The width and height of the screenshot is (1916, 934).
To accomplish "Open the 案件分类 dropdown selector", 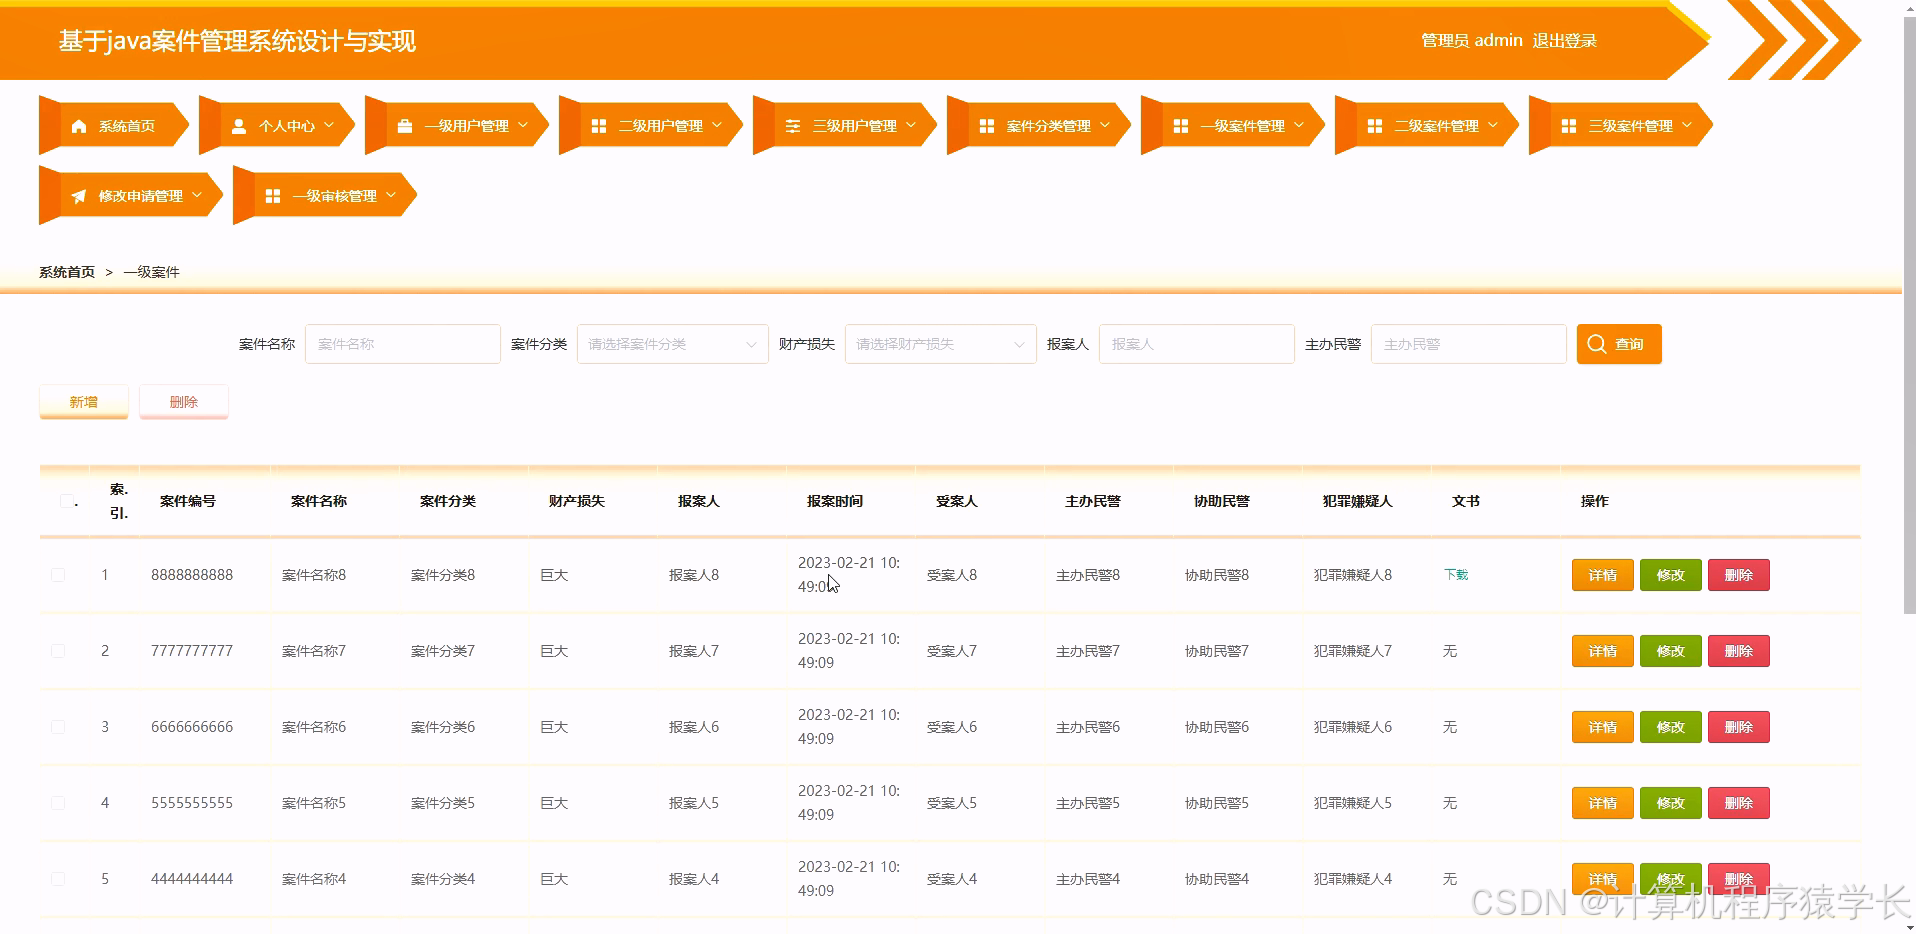I will coord(672,343).
